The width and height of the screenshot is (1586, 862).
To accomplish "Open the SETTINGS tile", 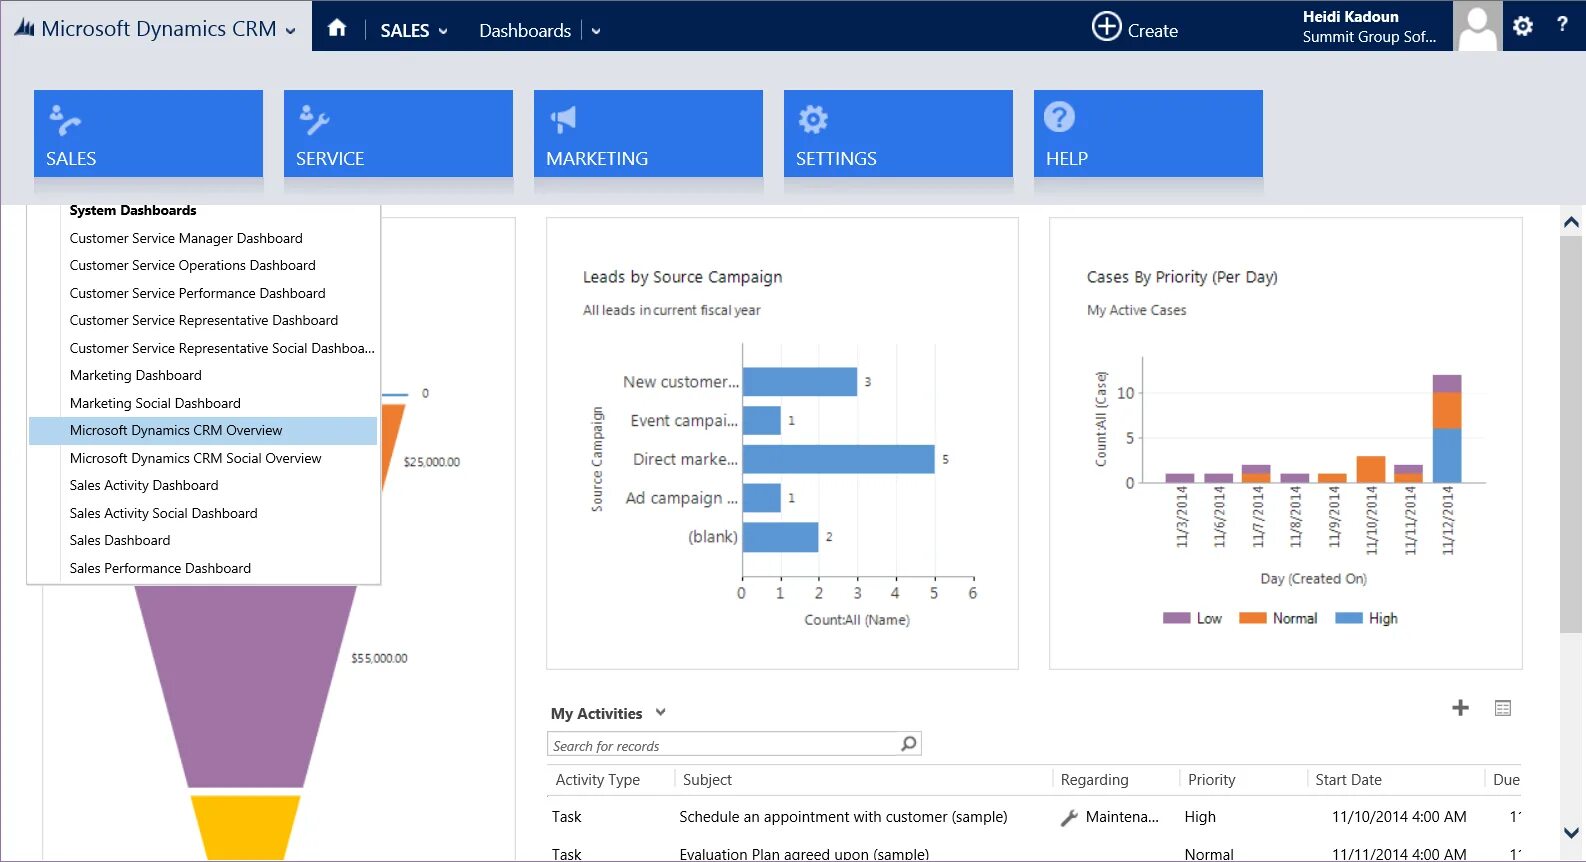I will pyautogui.click(x=898, y=133).
